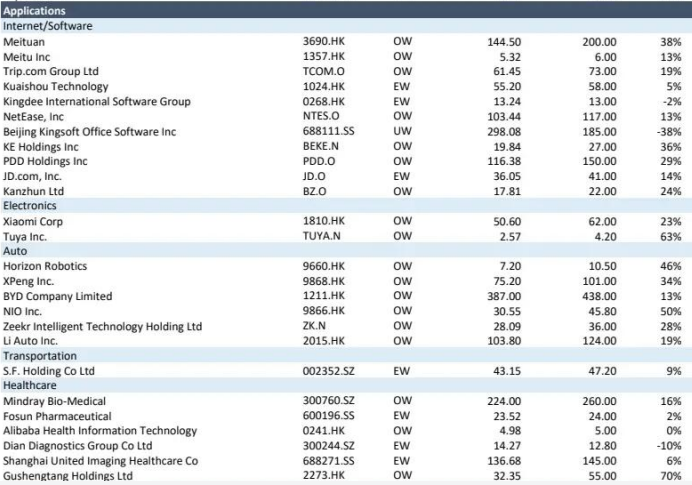This screenshot has width=692, height=485.
Task: Click Dian Diagnostics Group Co Ltd
Action: pos(77,446)
